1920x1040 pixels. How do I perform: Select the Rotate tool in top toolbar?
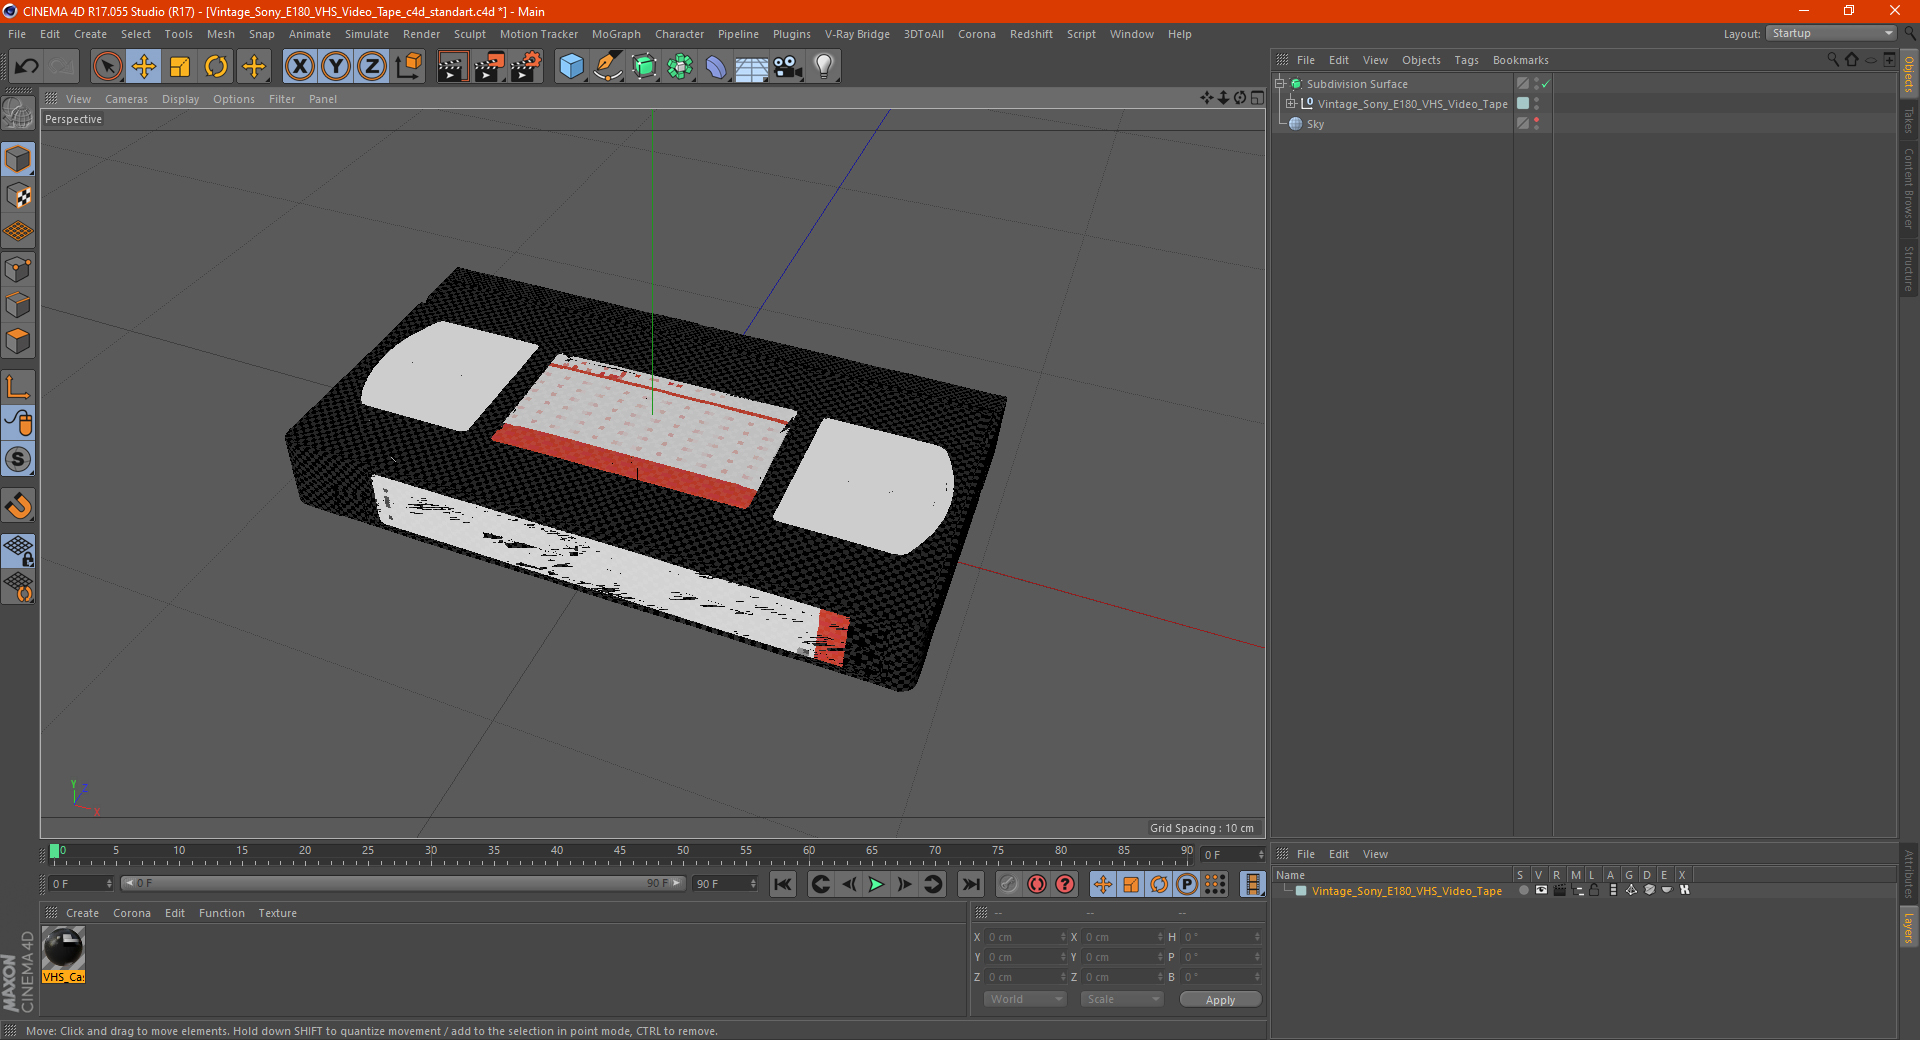[216, 67]
